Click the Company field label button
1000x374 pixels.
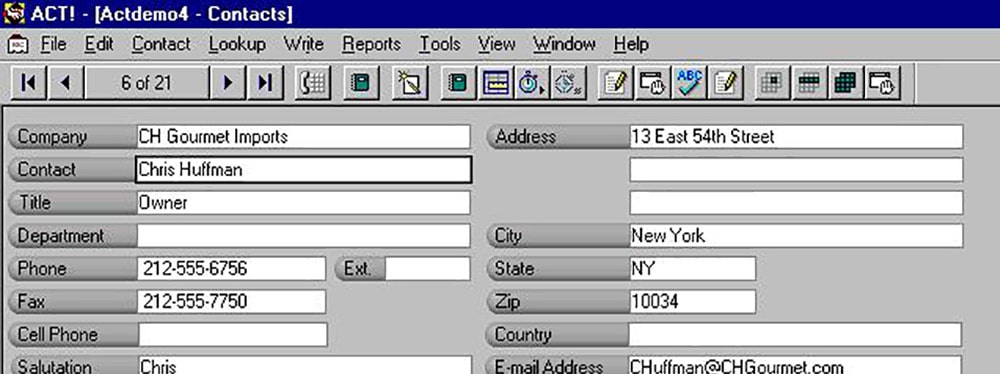click(72, 137)
